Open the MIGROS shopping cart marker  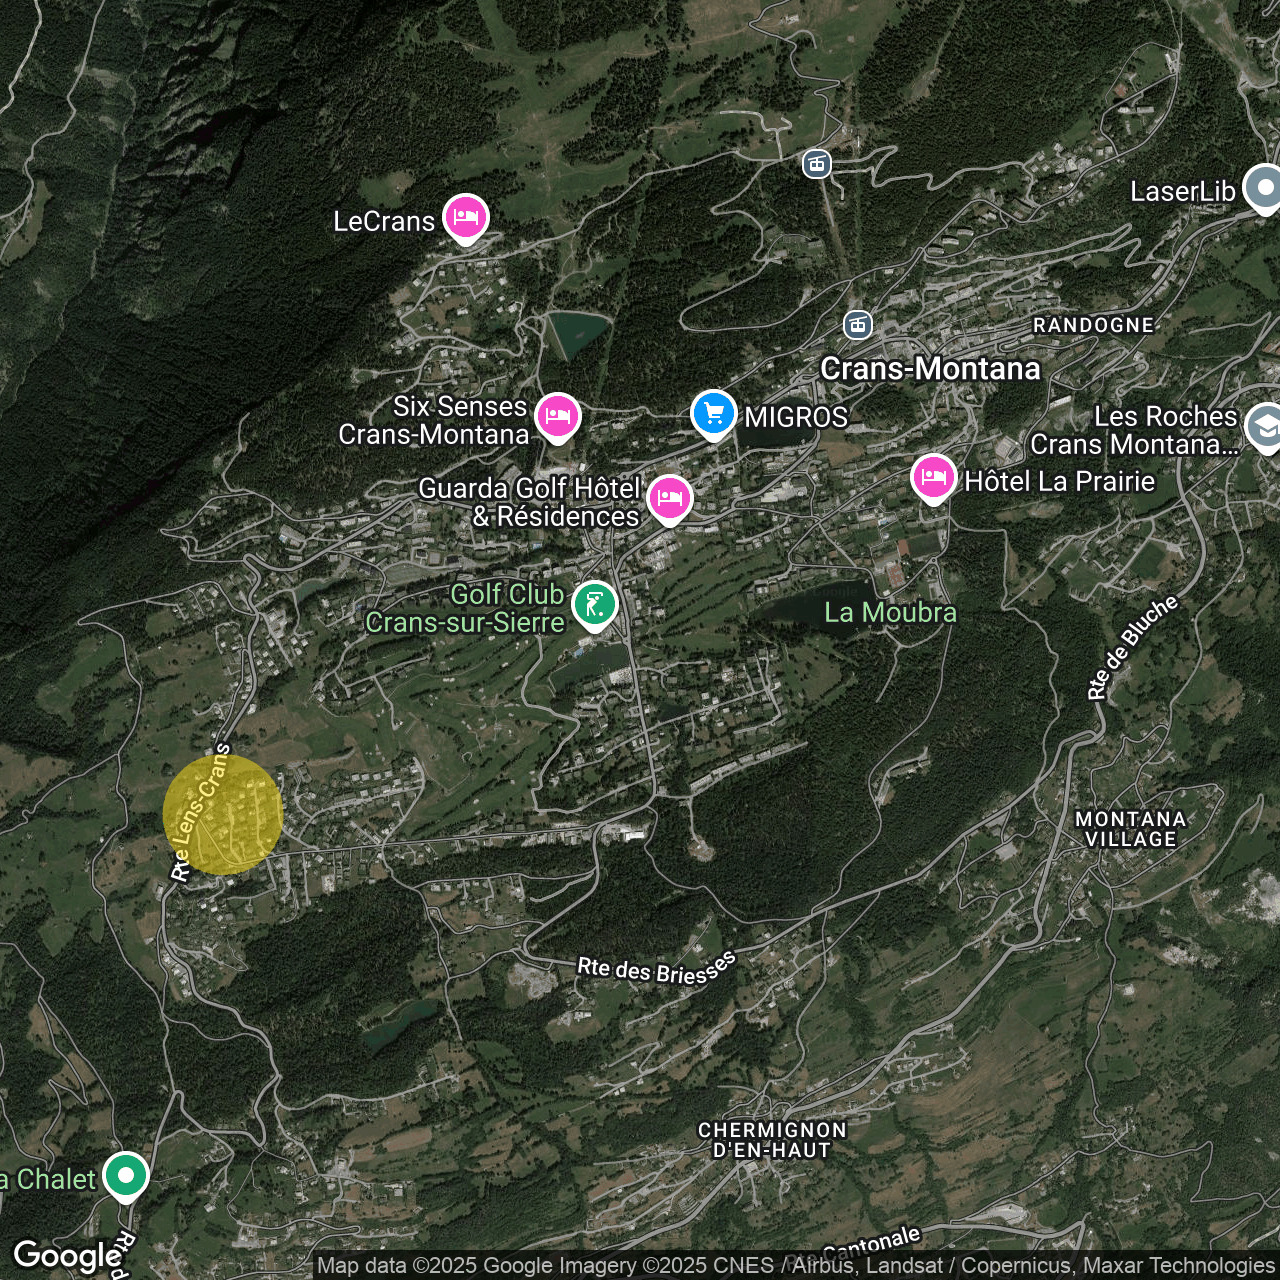(713, 413)
